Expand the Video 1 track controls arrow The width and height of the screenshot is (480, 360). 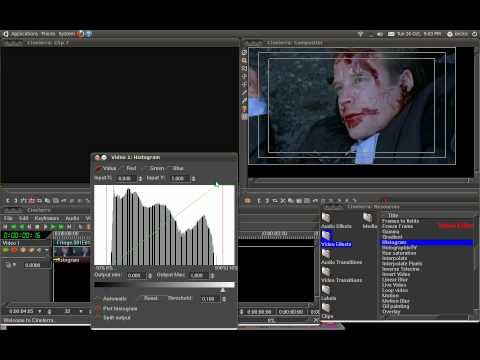(x=46, y=250)
